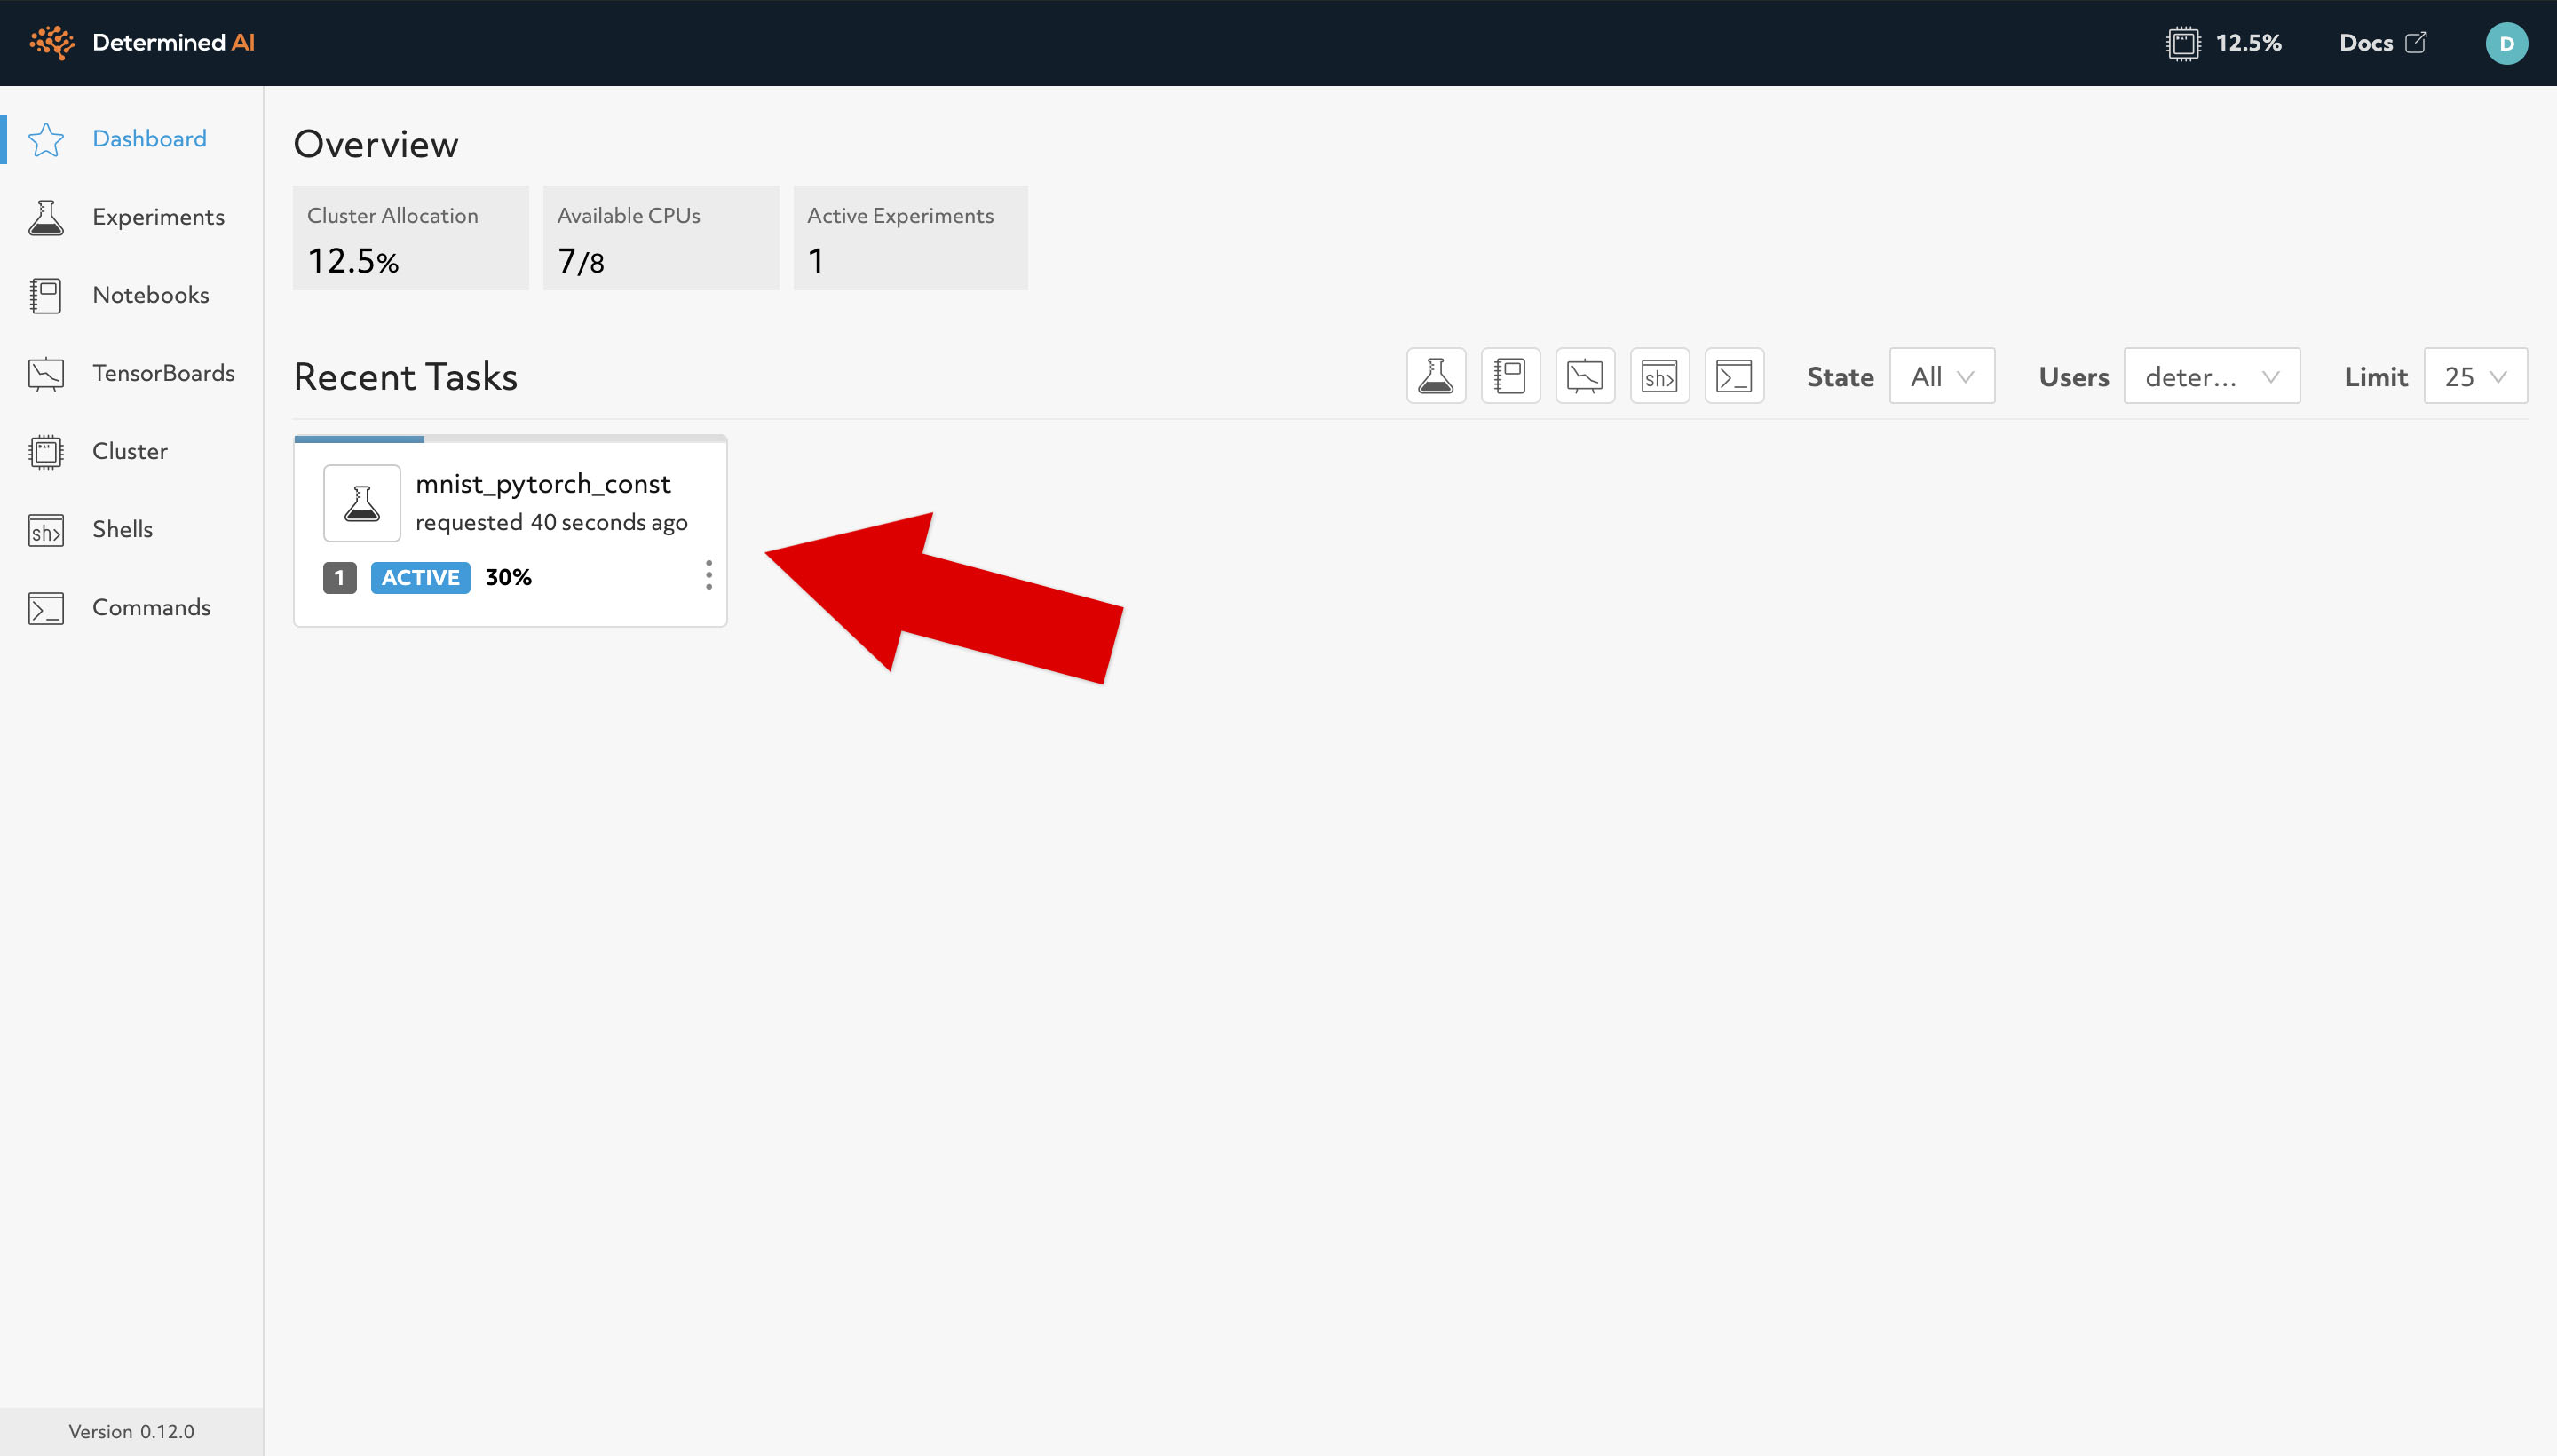Open the TensorBoards icon in sidebar

coord(46,373)
